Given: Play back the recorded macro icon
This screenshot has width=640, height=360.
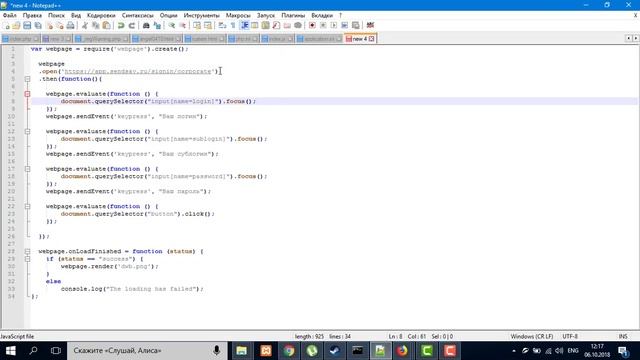Looking at the screenshot, I should click(333, 25).
